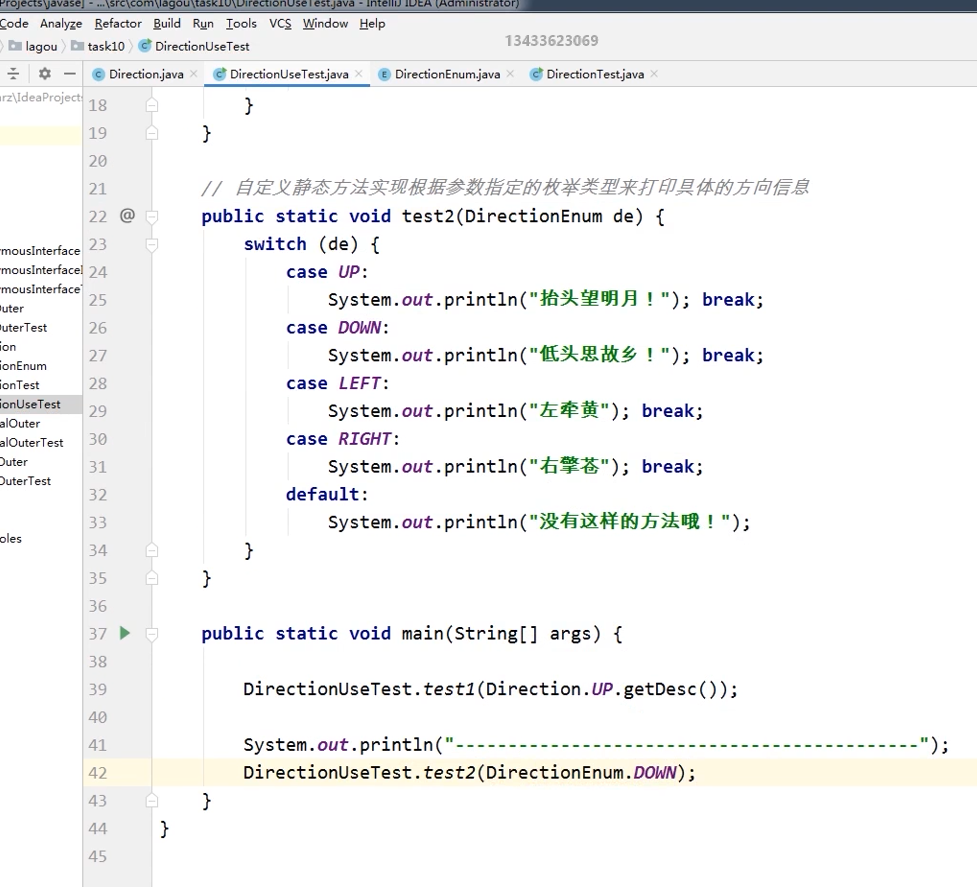Collapse the main method at line 37
977x887 pixels.
pos(151,634)
